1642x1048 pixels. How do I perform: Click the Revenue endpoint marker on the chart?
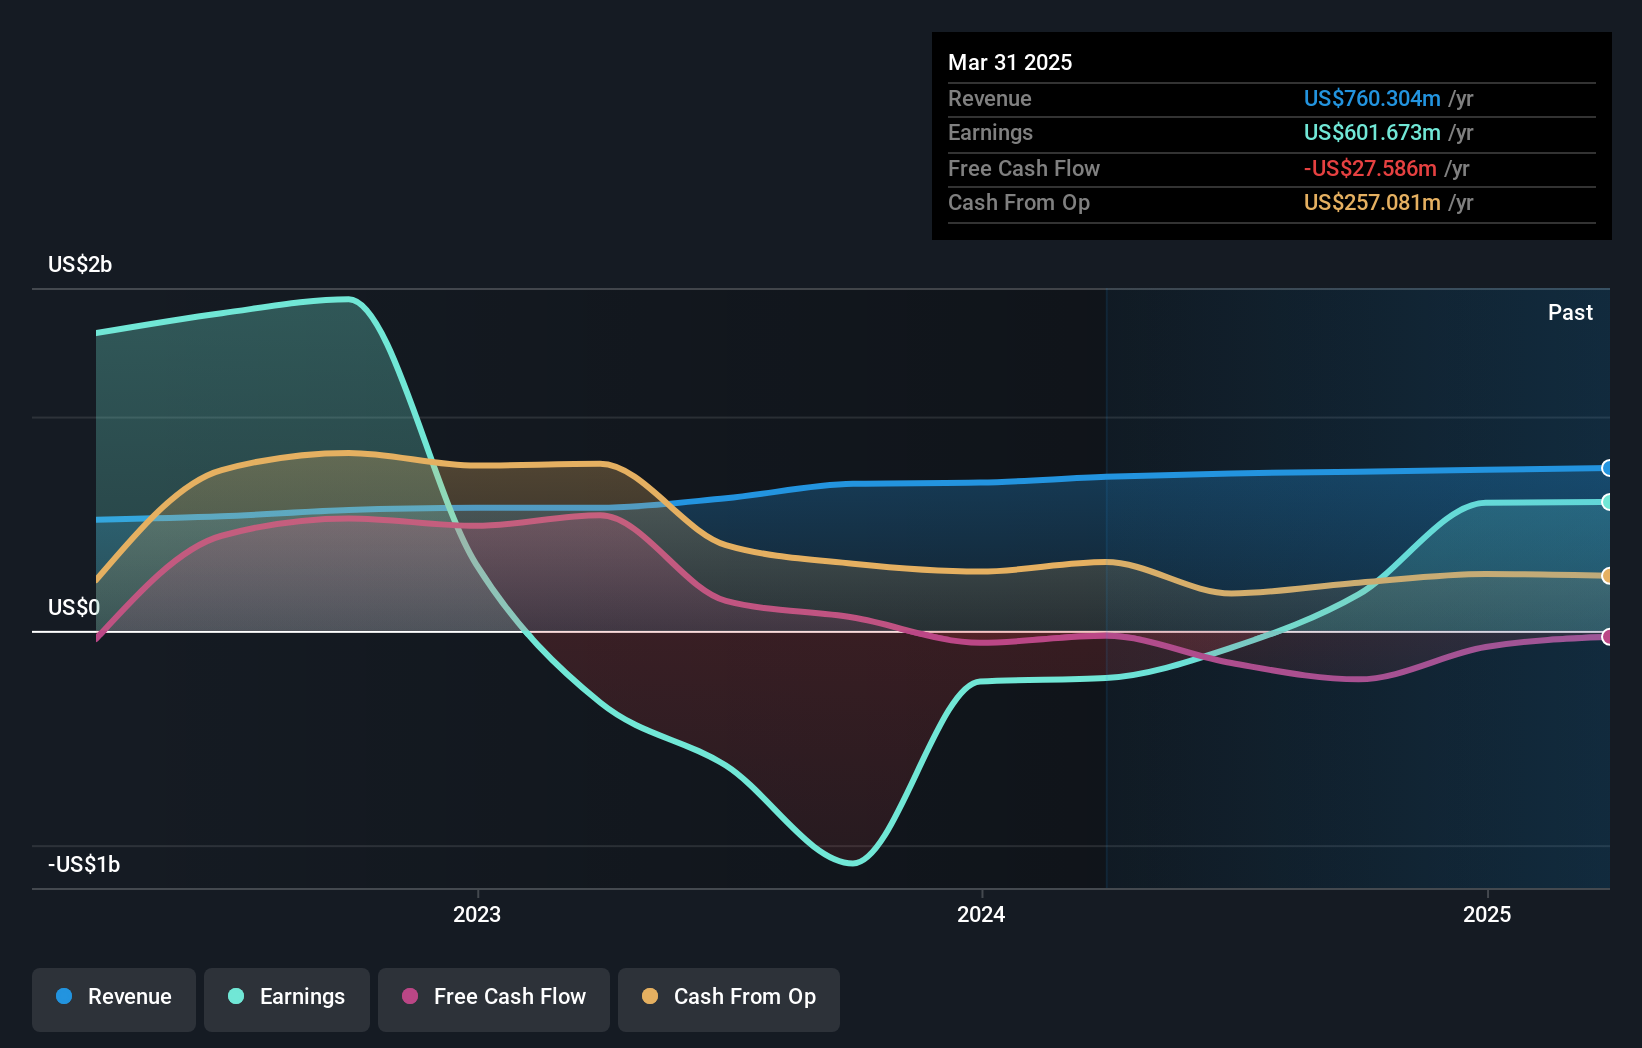click(x=1607, y=468)
